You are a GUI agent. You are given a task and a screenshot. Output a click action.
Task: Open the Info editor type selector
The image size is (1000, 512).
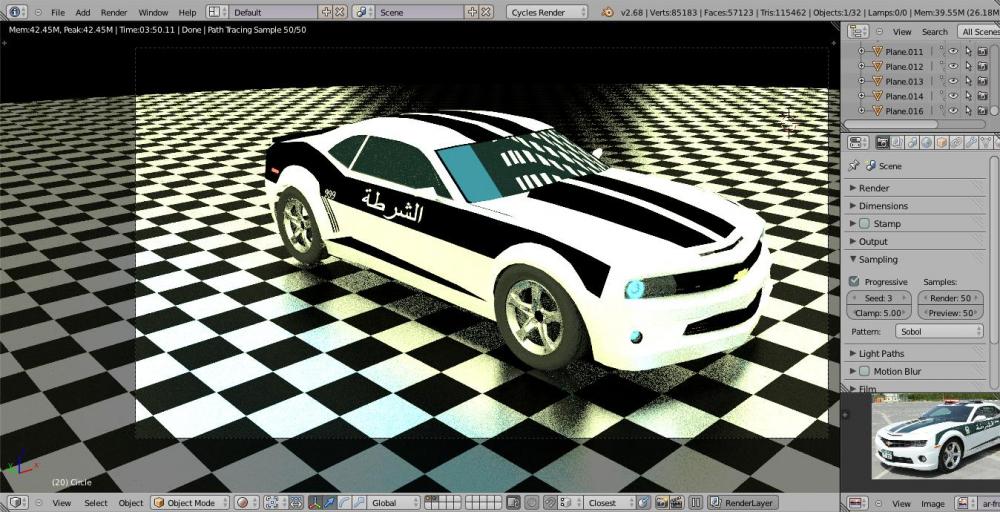tap(17, 12)
